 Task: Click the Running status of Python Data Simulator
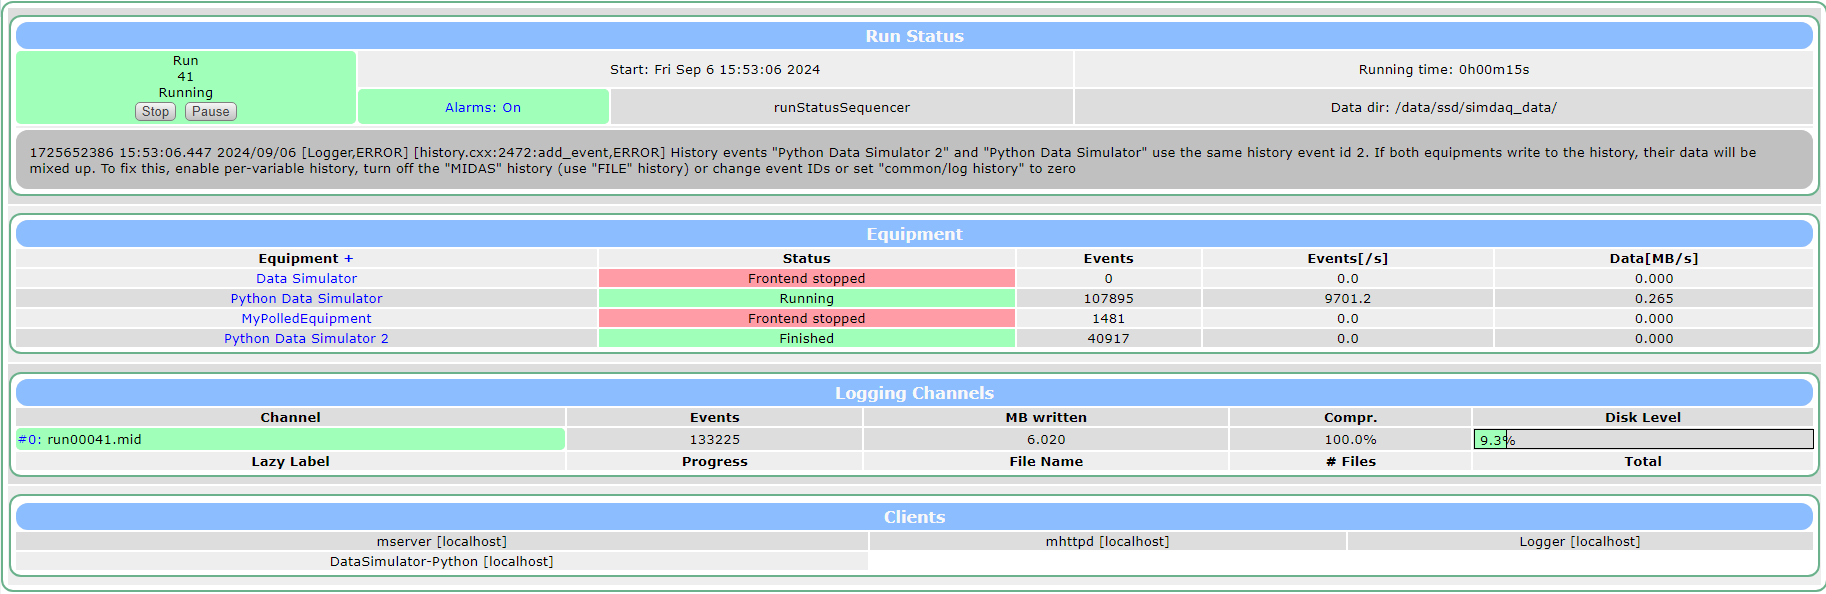click(x=807, y=299)
